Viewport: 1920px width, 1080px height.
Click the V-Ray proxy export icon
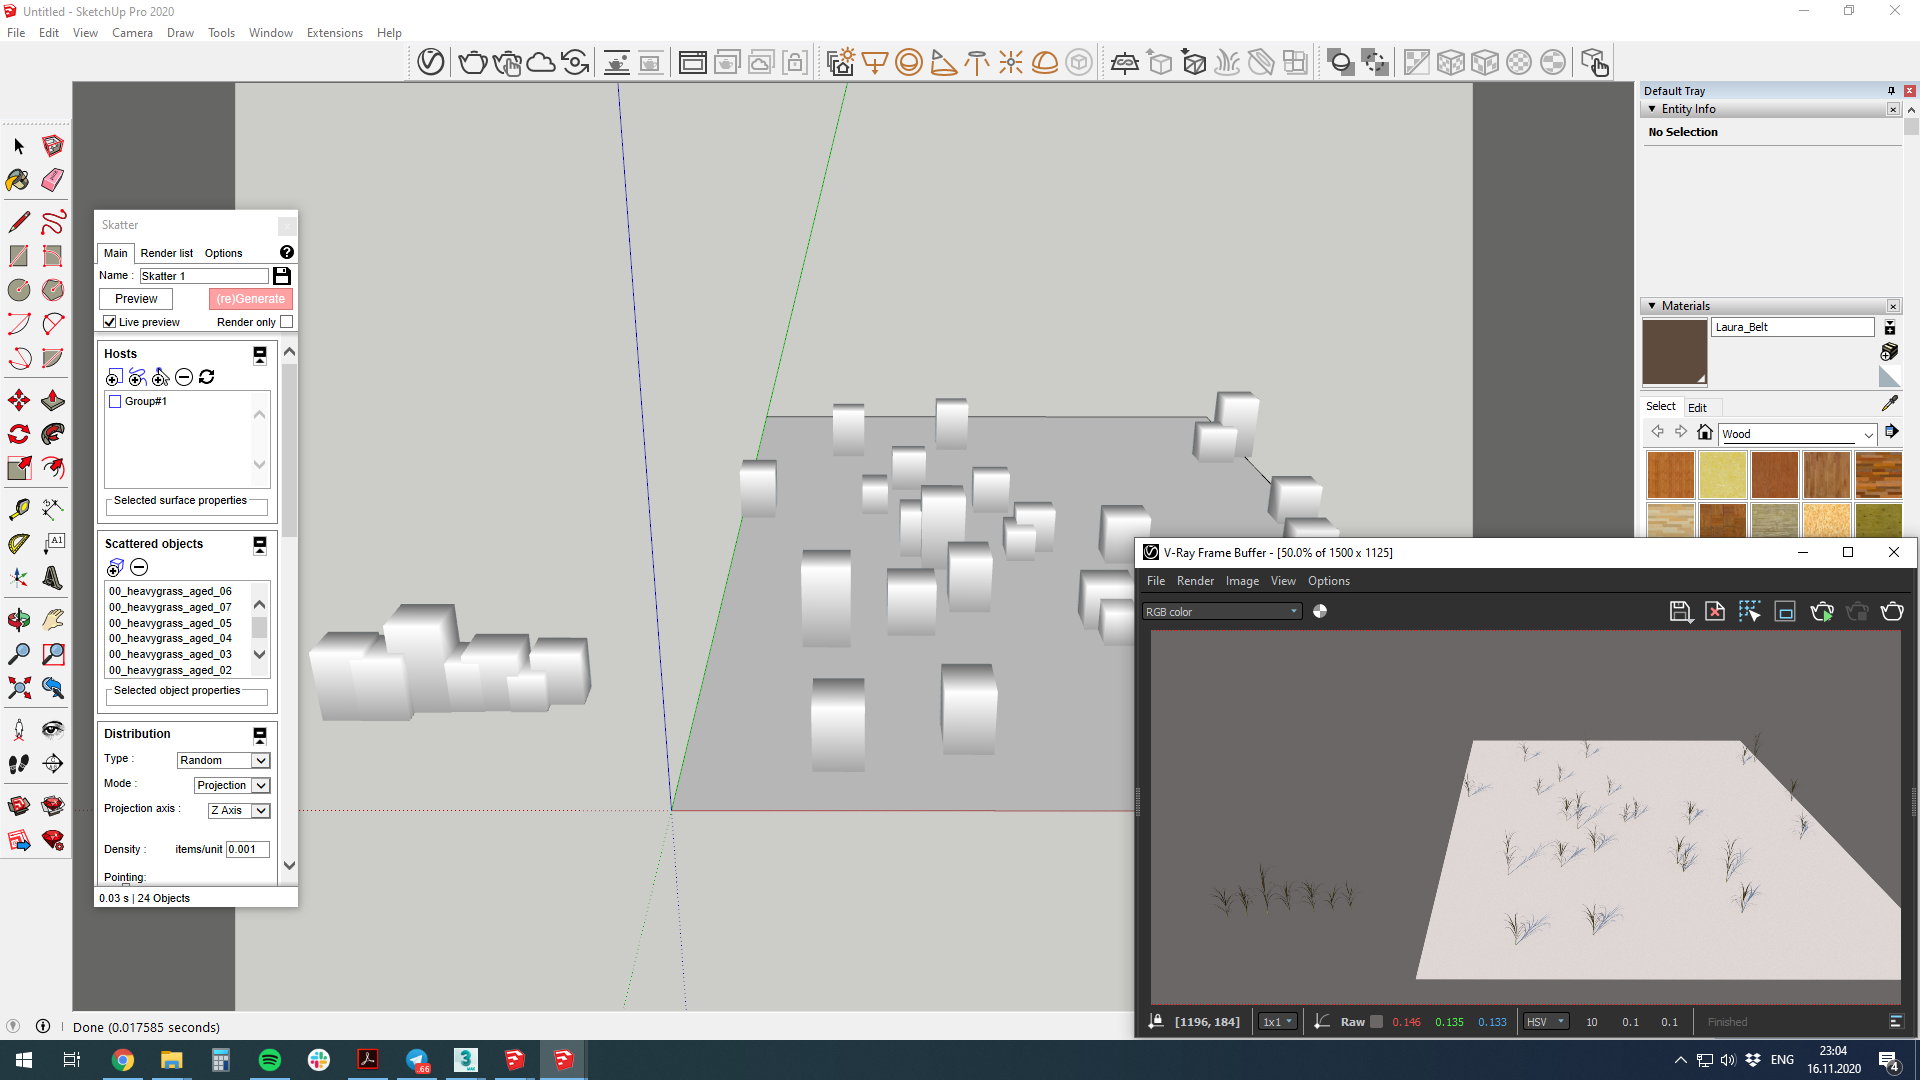pos(1160,62)
